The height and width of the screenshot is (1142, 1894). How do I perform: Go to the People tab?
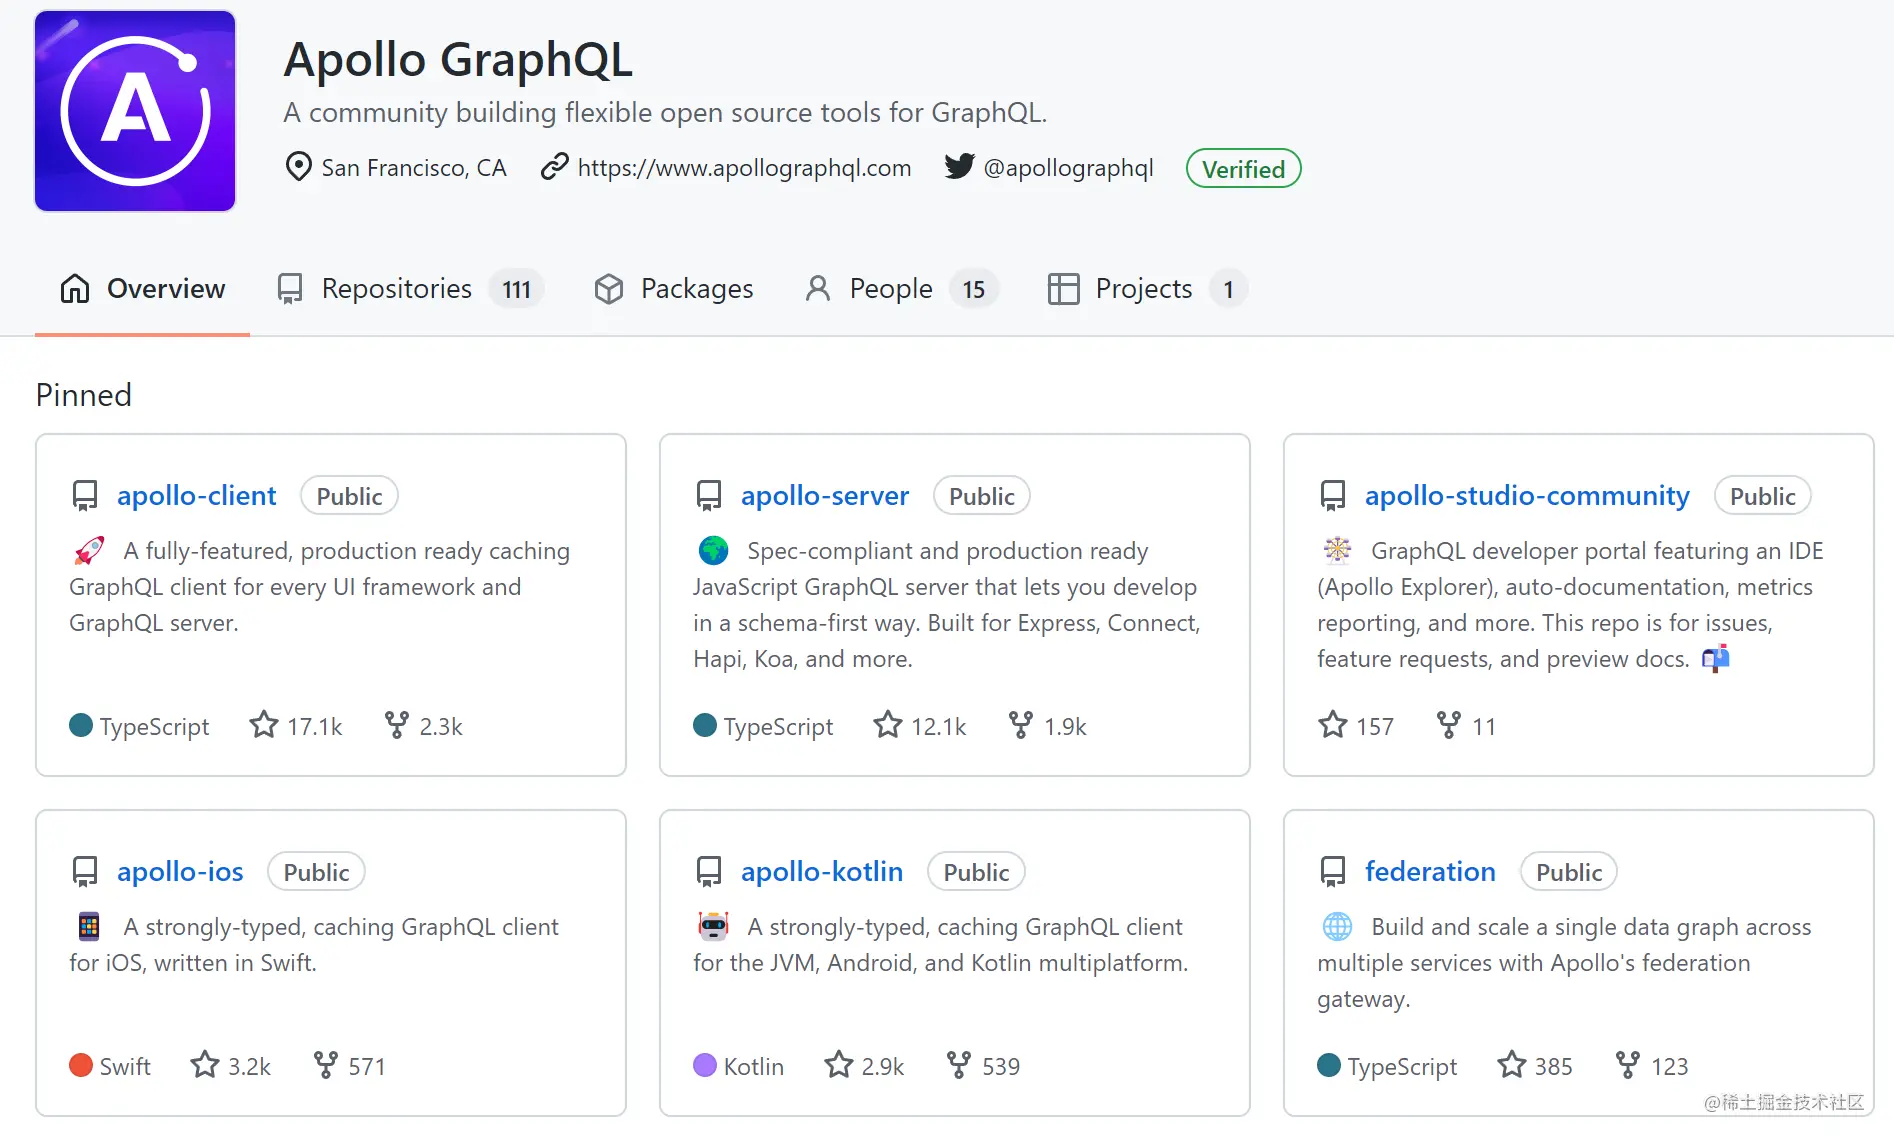[x=901, y=289]
